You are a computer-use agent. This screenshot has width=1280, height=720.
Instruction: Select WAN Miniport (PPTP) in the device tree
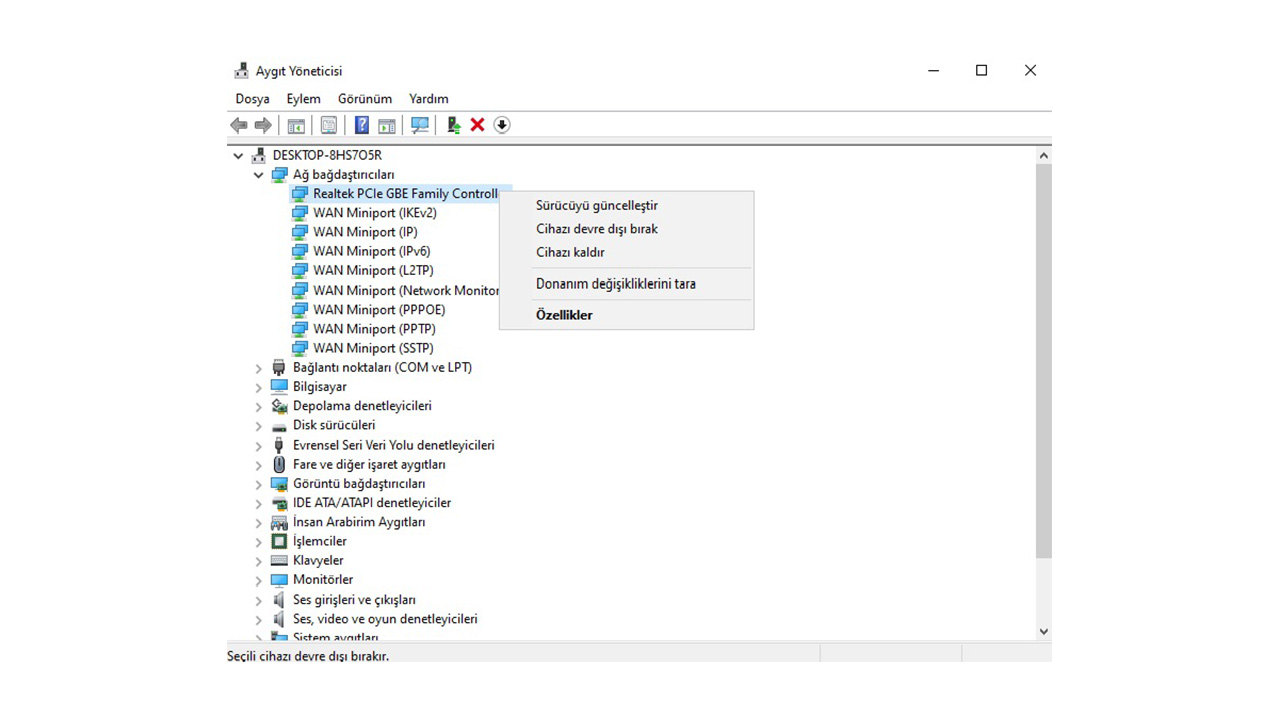point(373,328)
